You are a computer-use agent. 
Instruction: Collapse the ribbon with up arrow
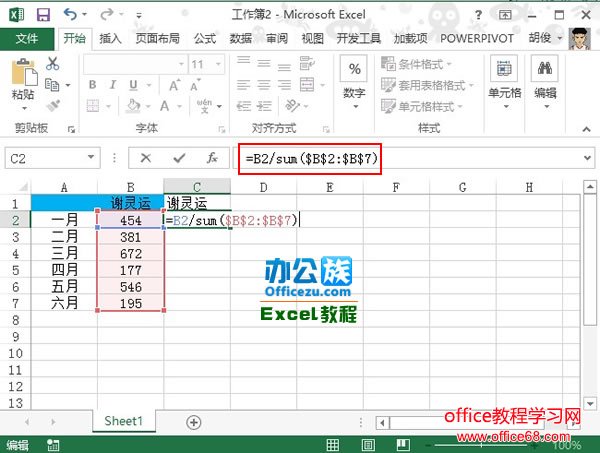tap(586, 129)
